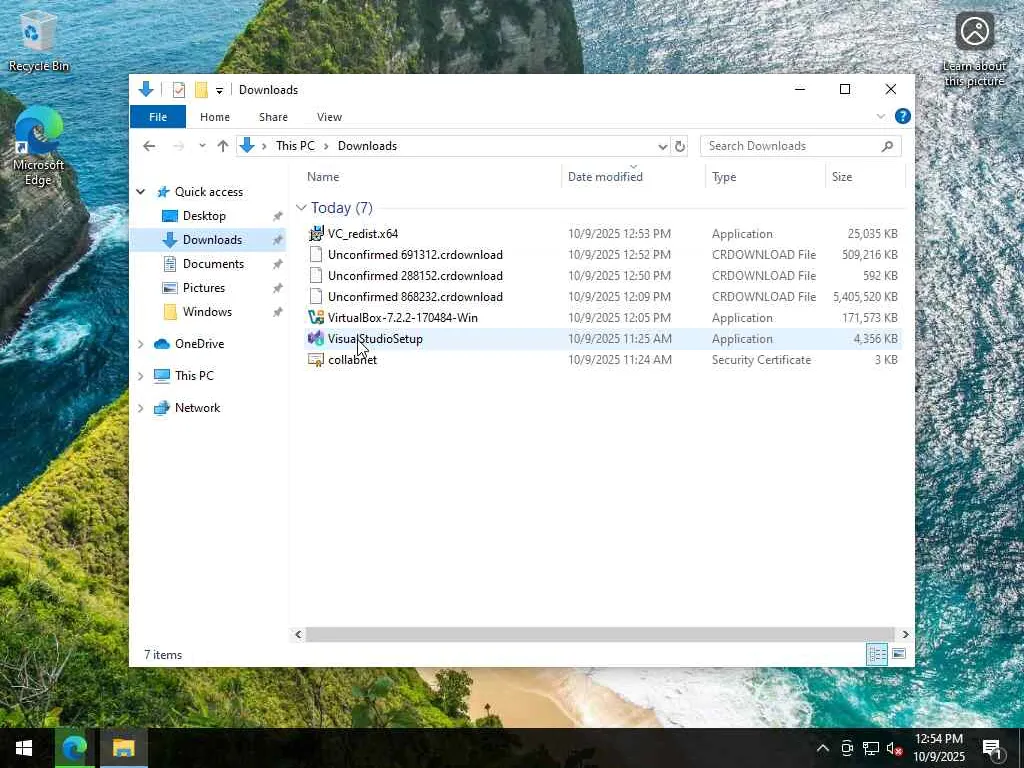Open the notification center in the taskbar
Image resolution: width=1024 pixels, height=768 pixels.
click(x=991, y=748)
